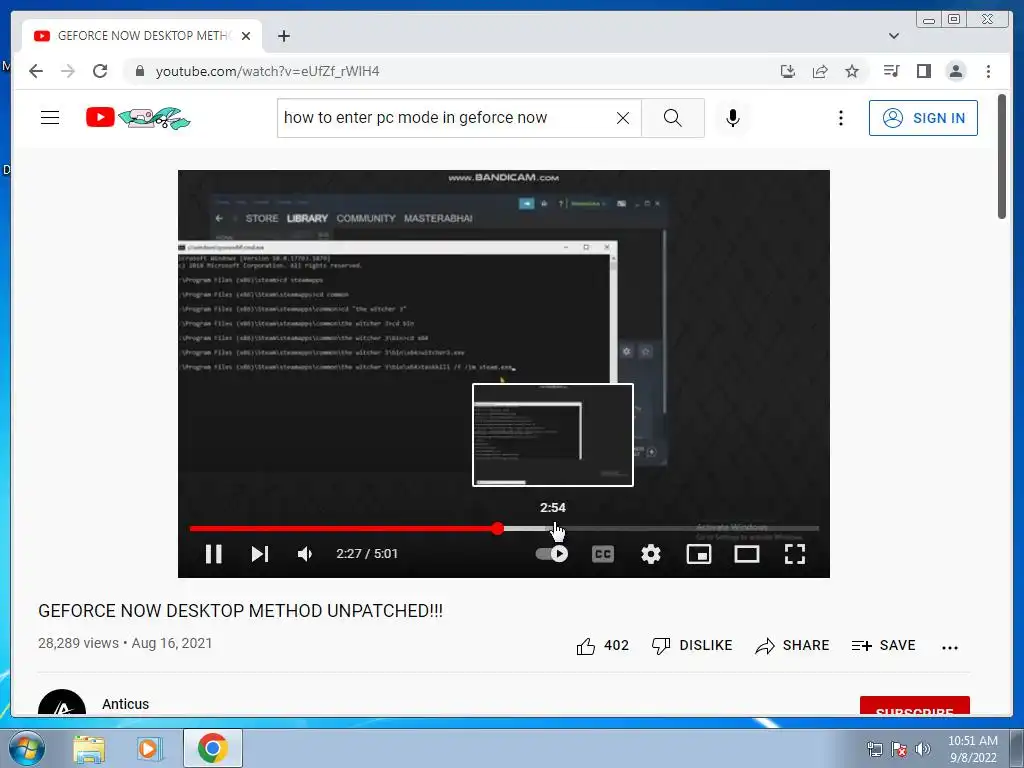Mute the video volume
Screen dimensions: 1024x768
click(x=305, y=554)
